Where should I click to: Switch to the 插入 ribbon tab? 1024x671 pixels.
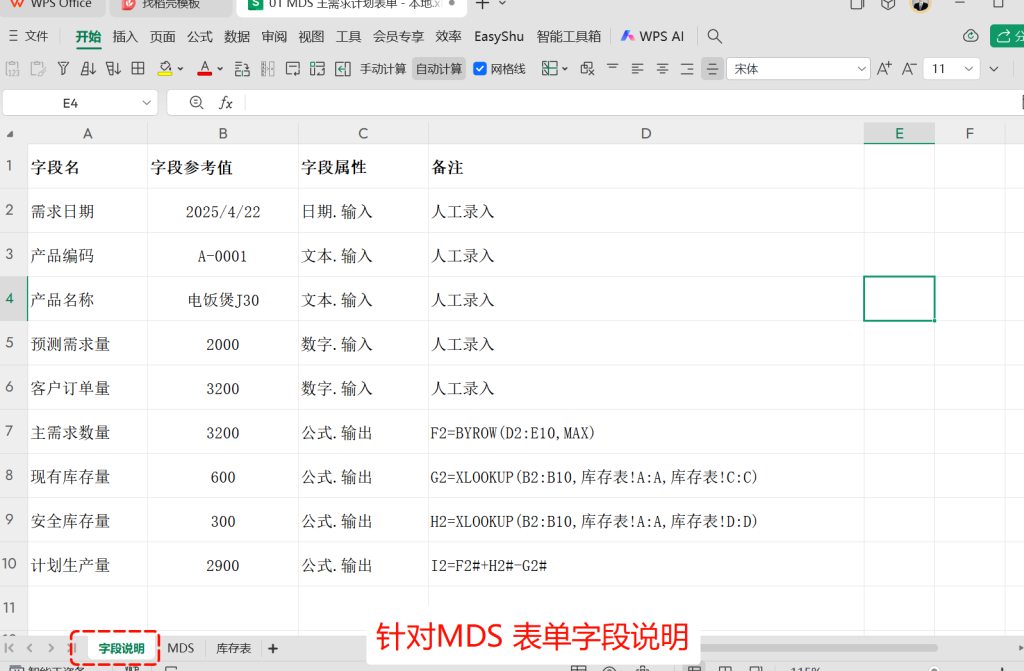point(125,37)
